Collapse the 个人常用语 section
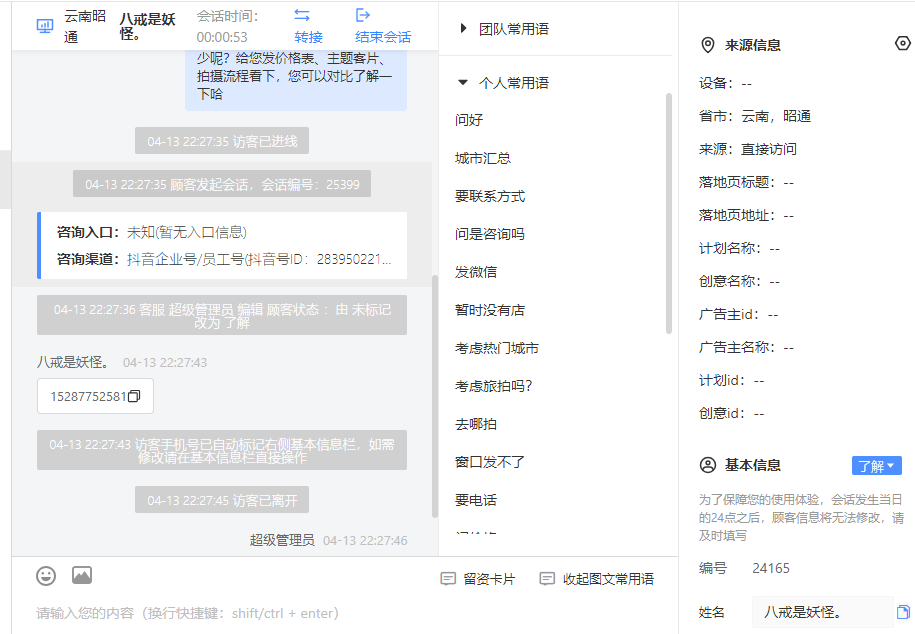915x634 pixels. click(463, 82)
